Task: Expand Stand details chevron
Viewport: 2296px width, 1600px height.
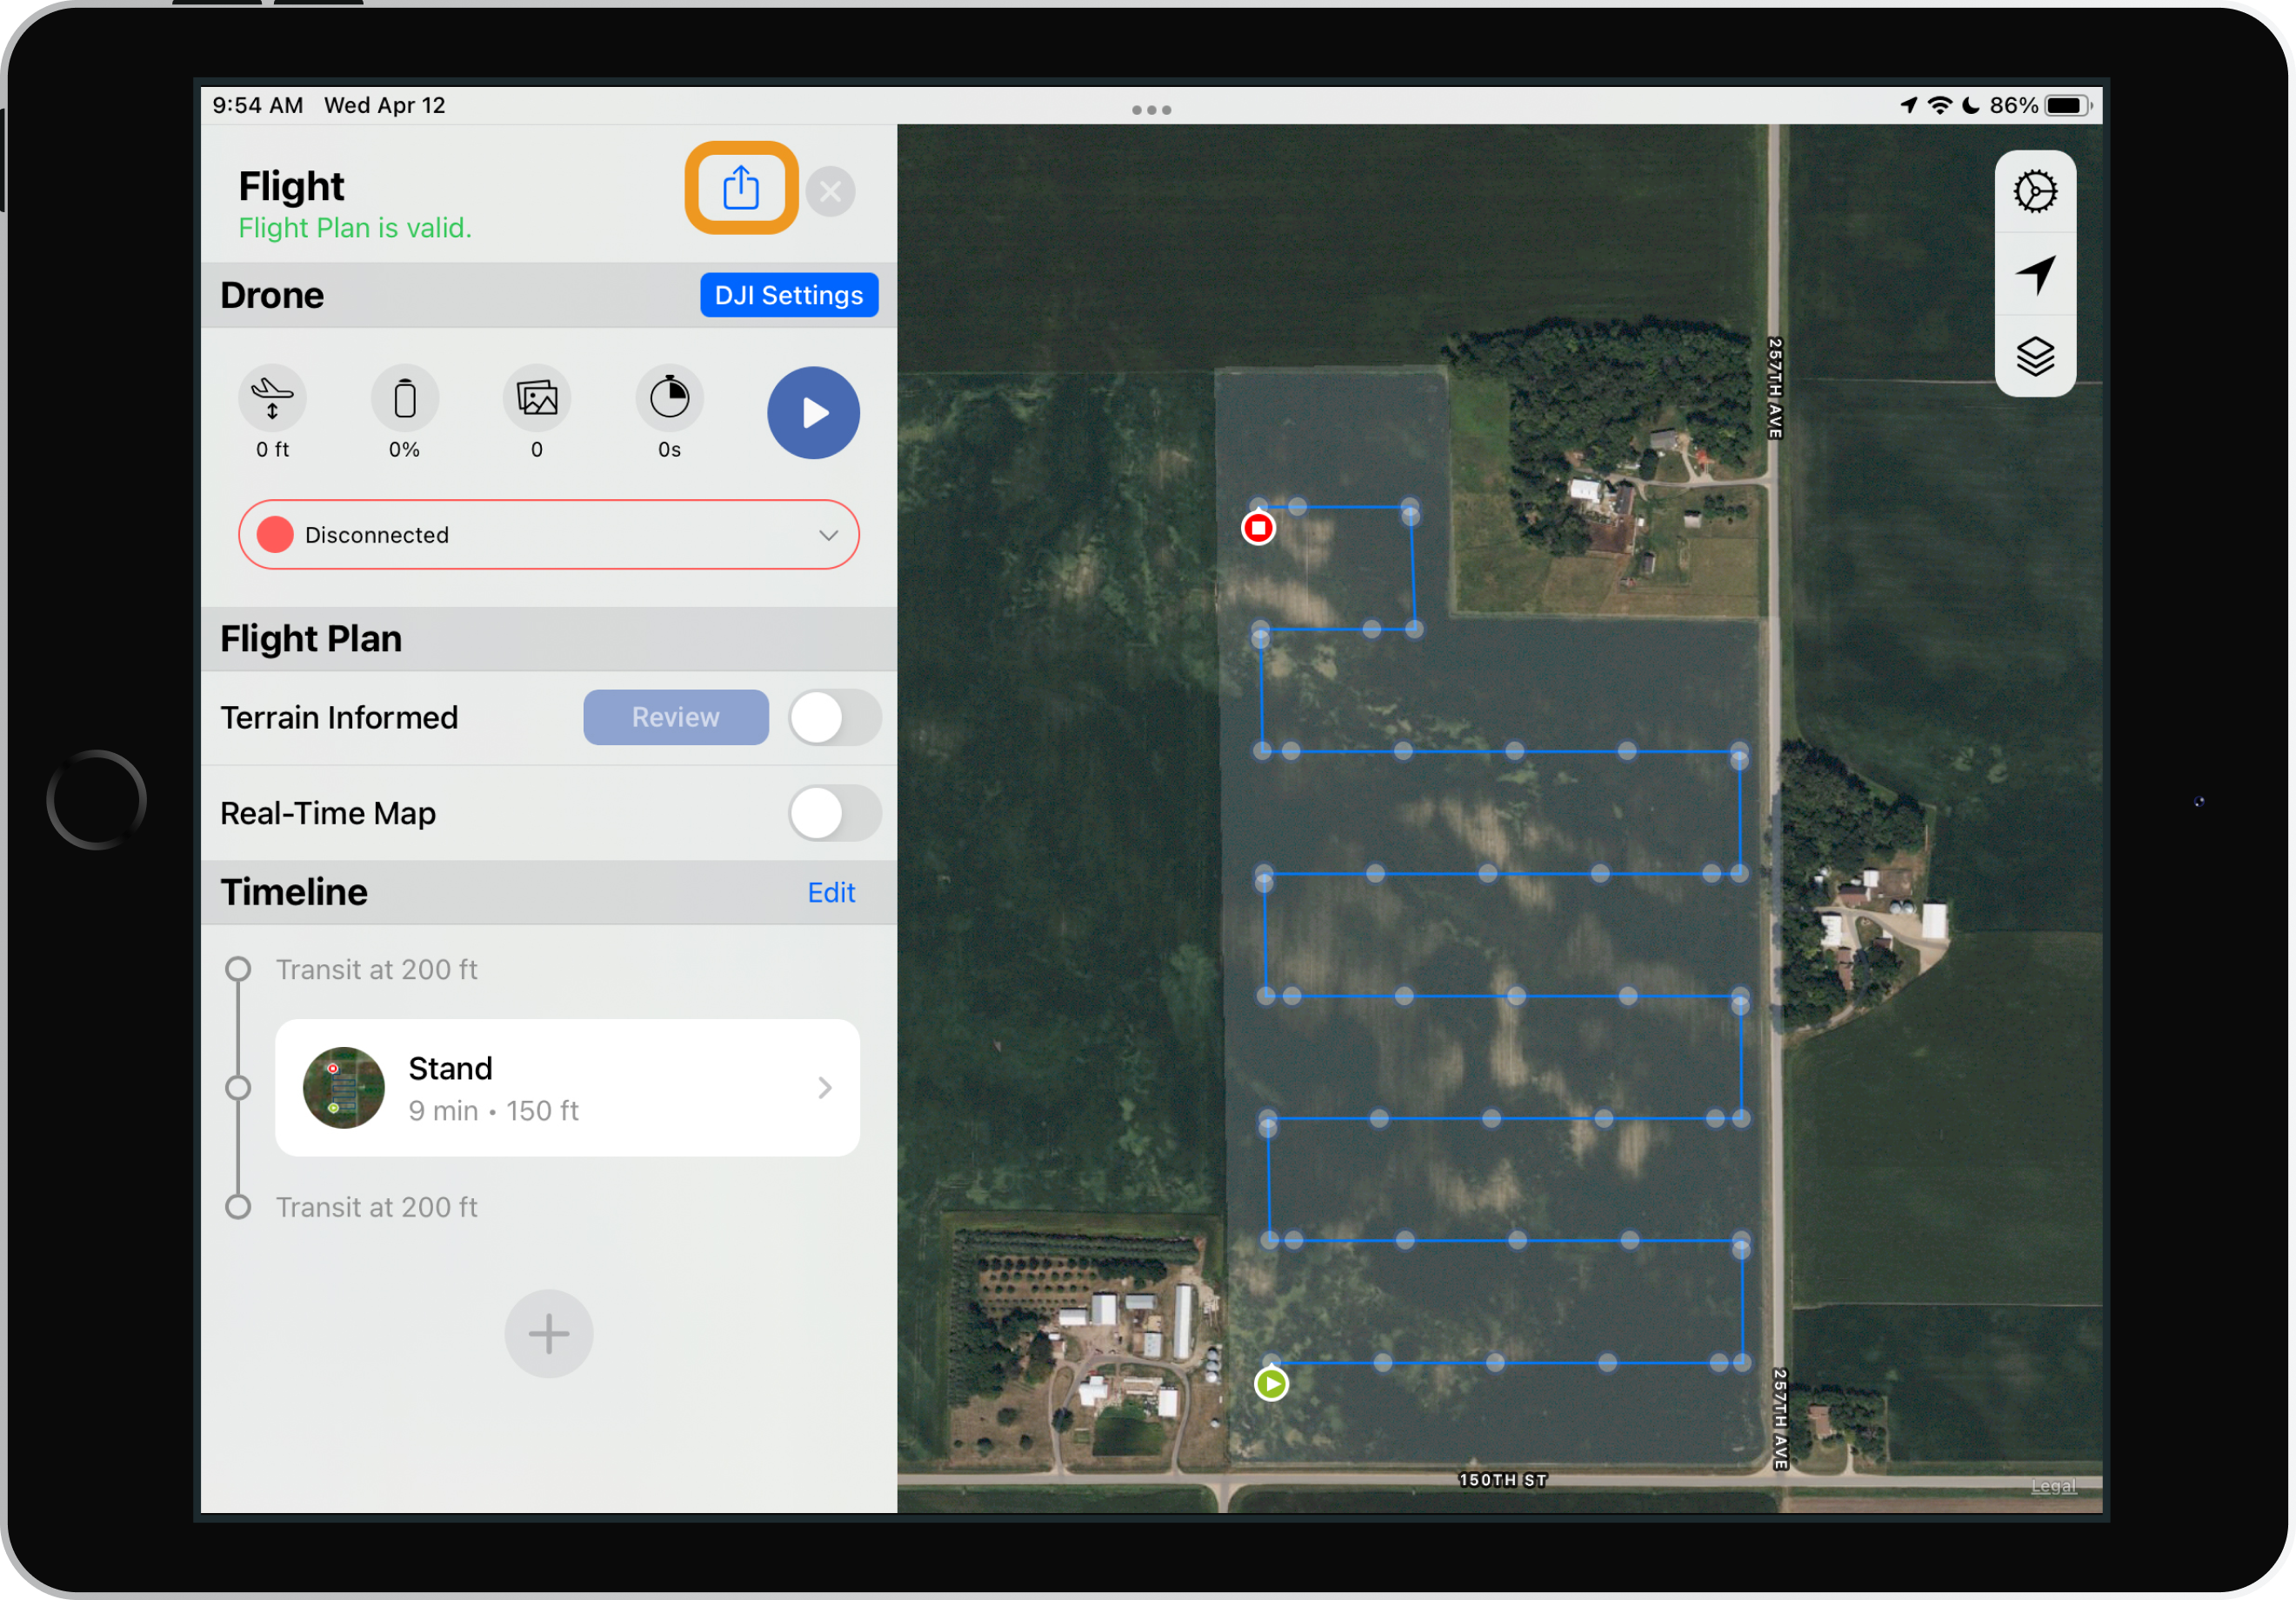Action: (825, 1088)
